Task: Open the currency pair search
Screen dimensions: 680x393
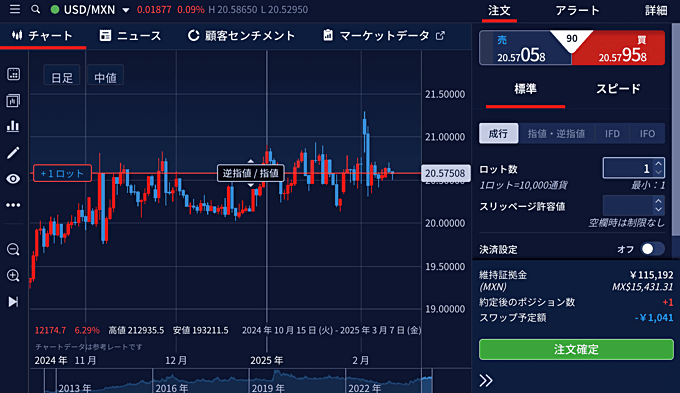Action: pos(36,9)
